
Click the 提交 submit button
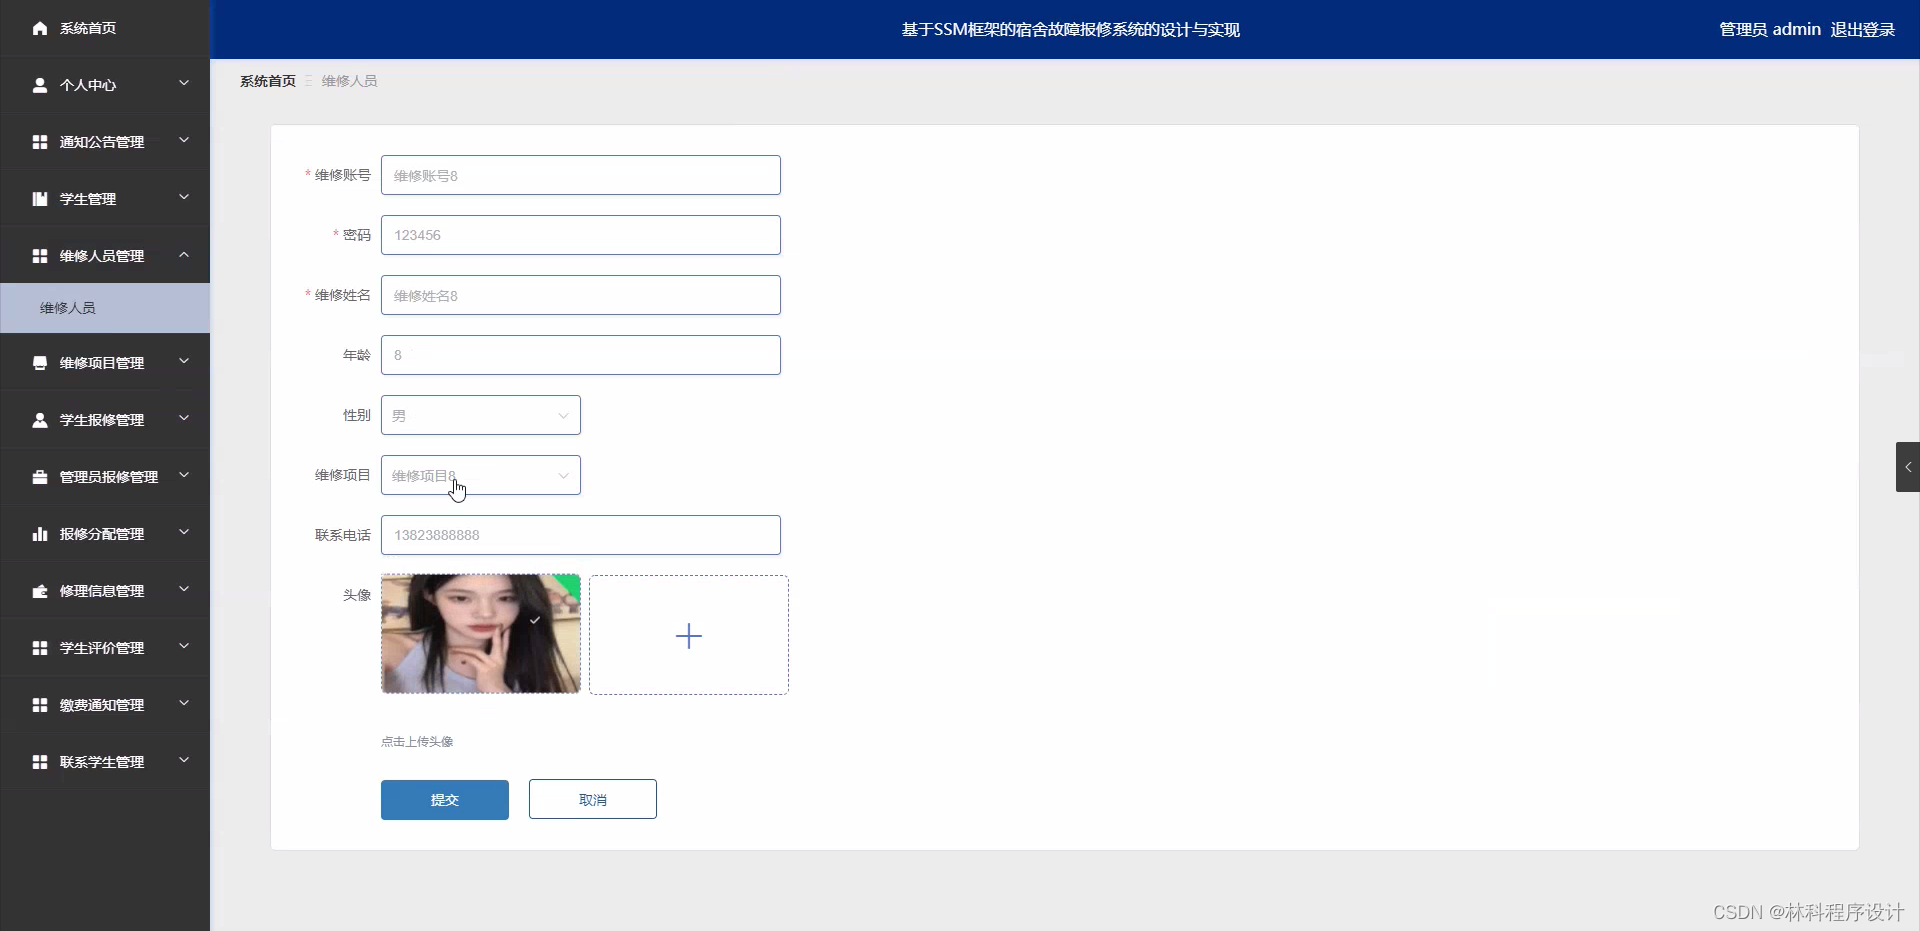(444, 799)
